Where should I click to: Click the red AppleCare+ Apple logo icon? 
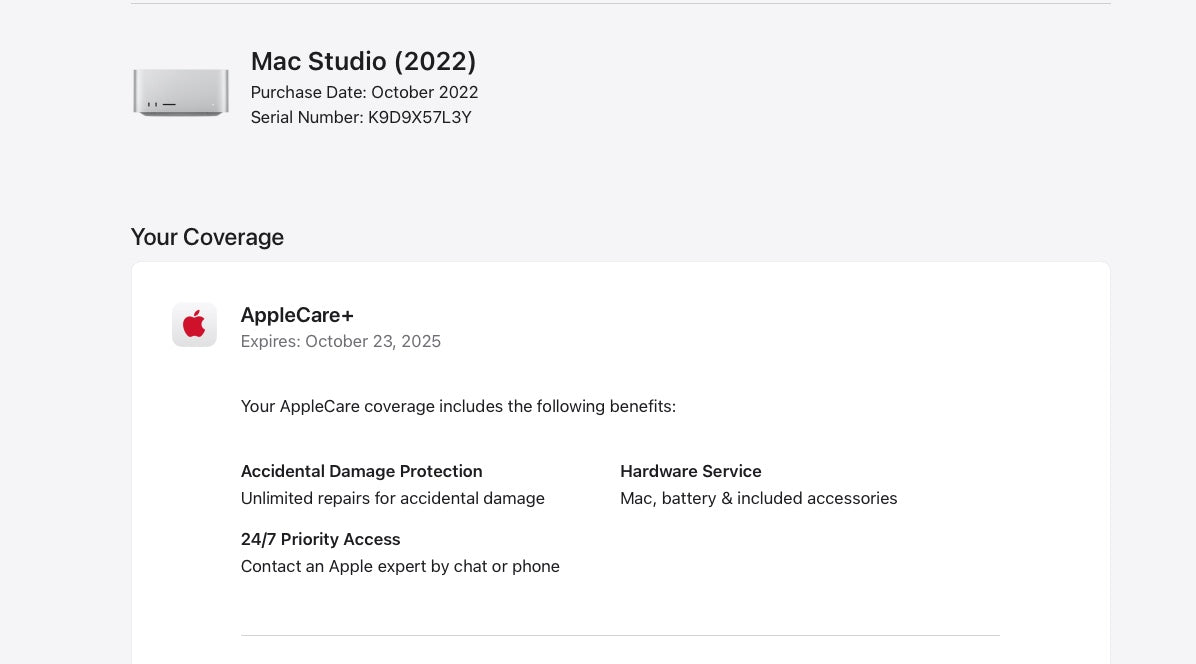coord(194,325)
